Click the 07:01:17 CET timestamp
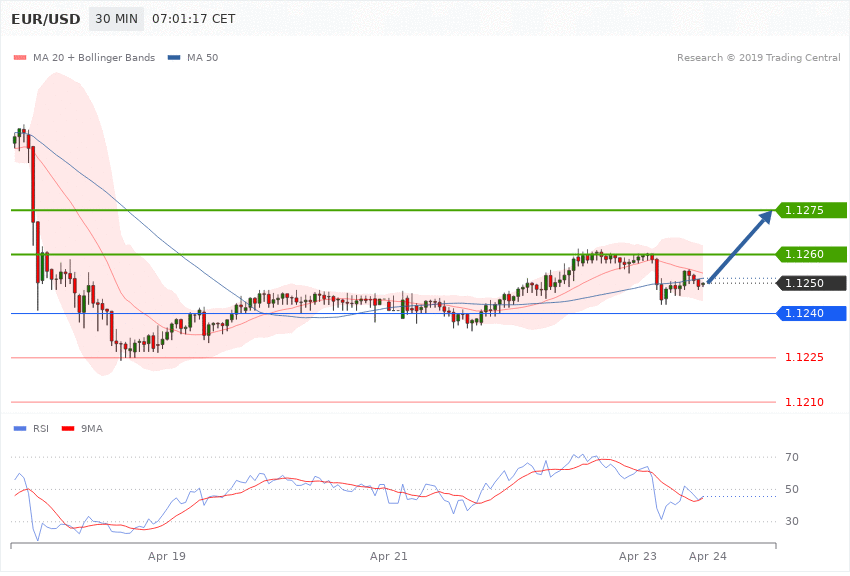The image size is (850, 576). point(194,19)
